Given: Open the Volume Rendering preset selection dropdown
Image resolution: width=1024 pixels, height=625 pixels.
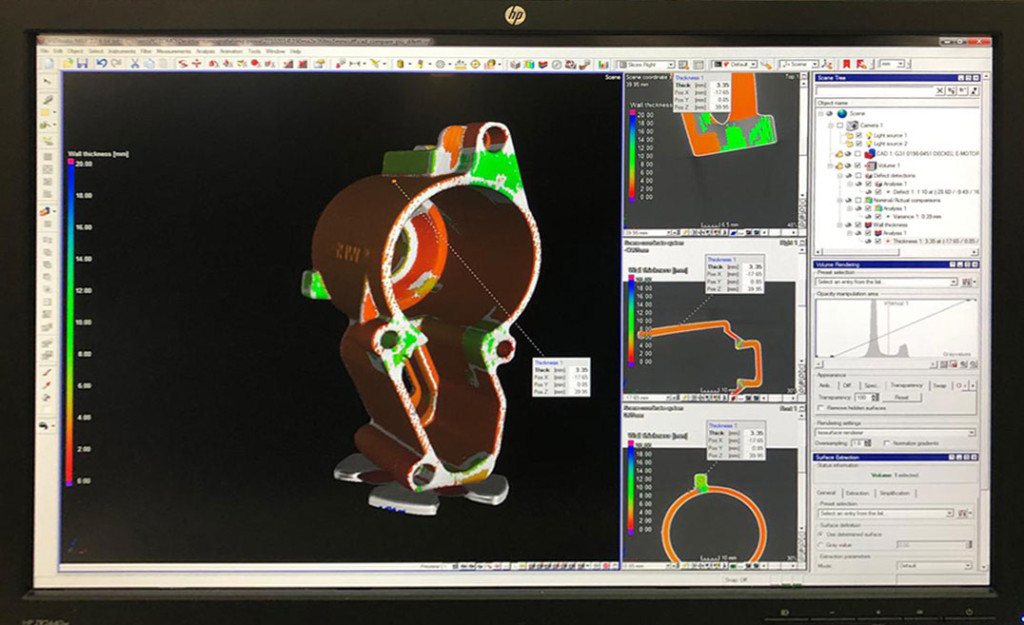Looking at the screenshot, I should (952, 283).
